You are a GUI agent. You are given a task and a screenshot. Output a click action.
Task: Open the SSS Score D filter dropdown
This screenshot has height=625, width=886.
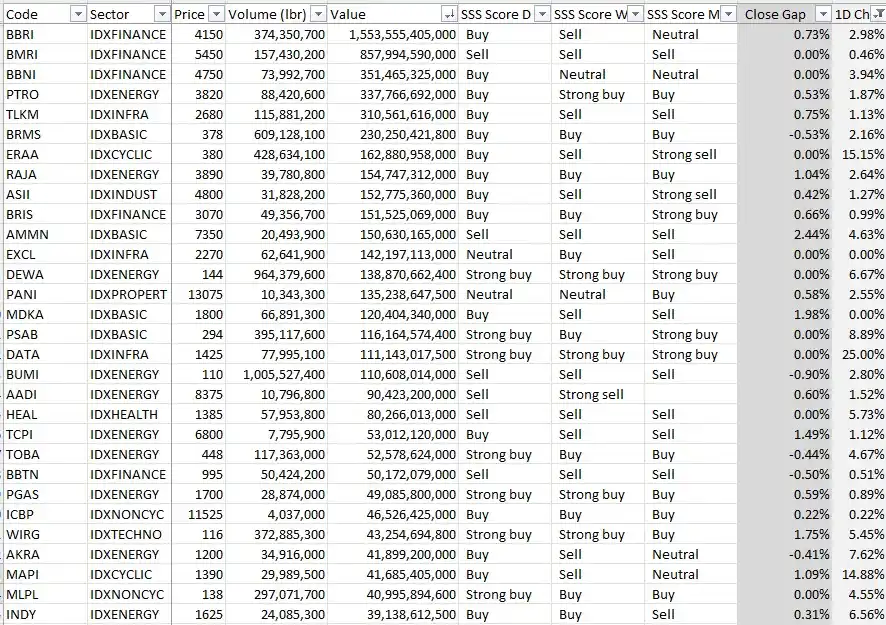click(542, 14)
